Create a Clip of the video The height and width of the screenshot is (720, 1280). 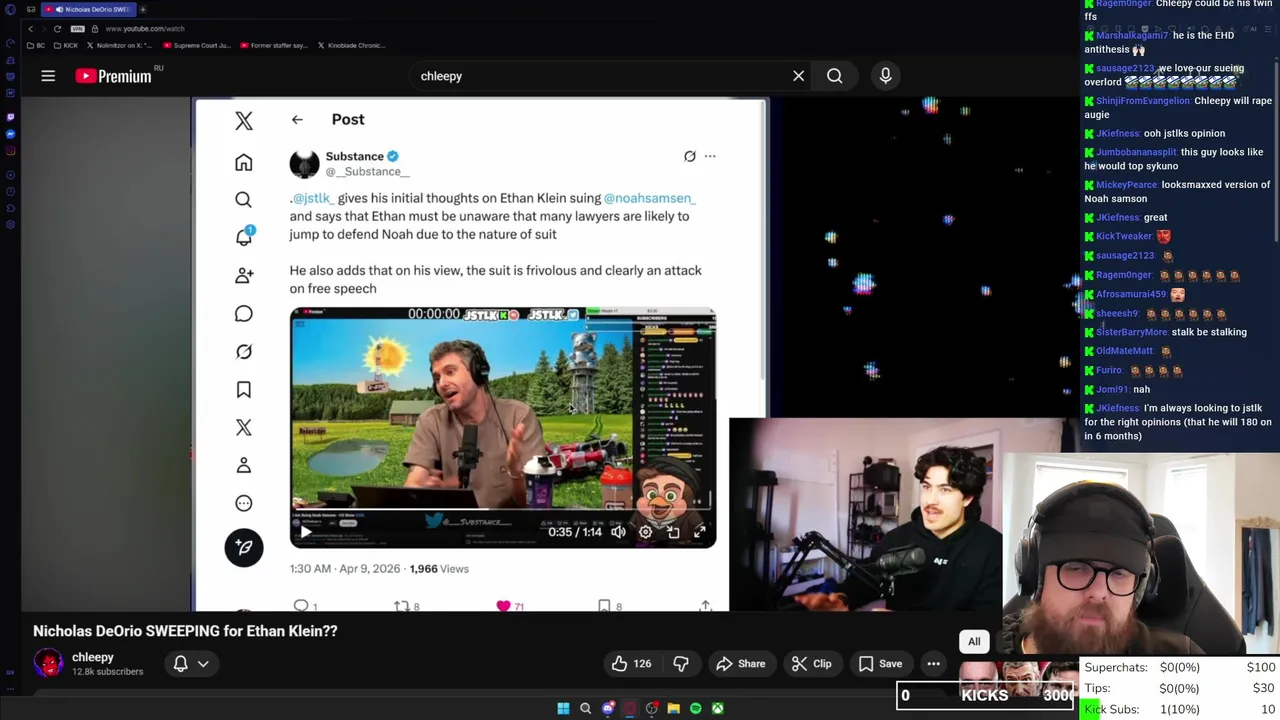pyautogui.click(x=811, y=664)
